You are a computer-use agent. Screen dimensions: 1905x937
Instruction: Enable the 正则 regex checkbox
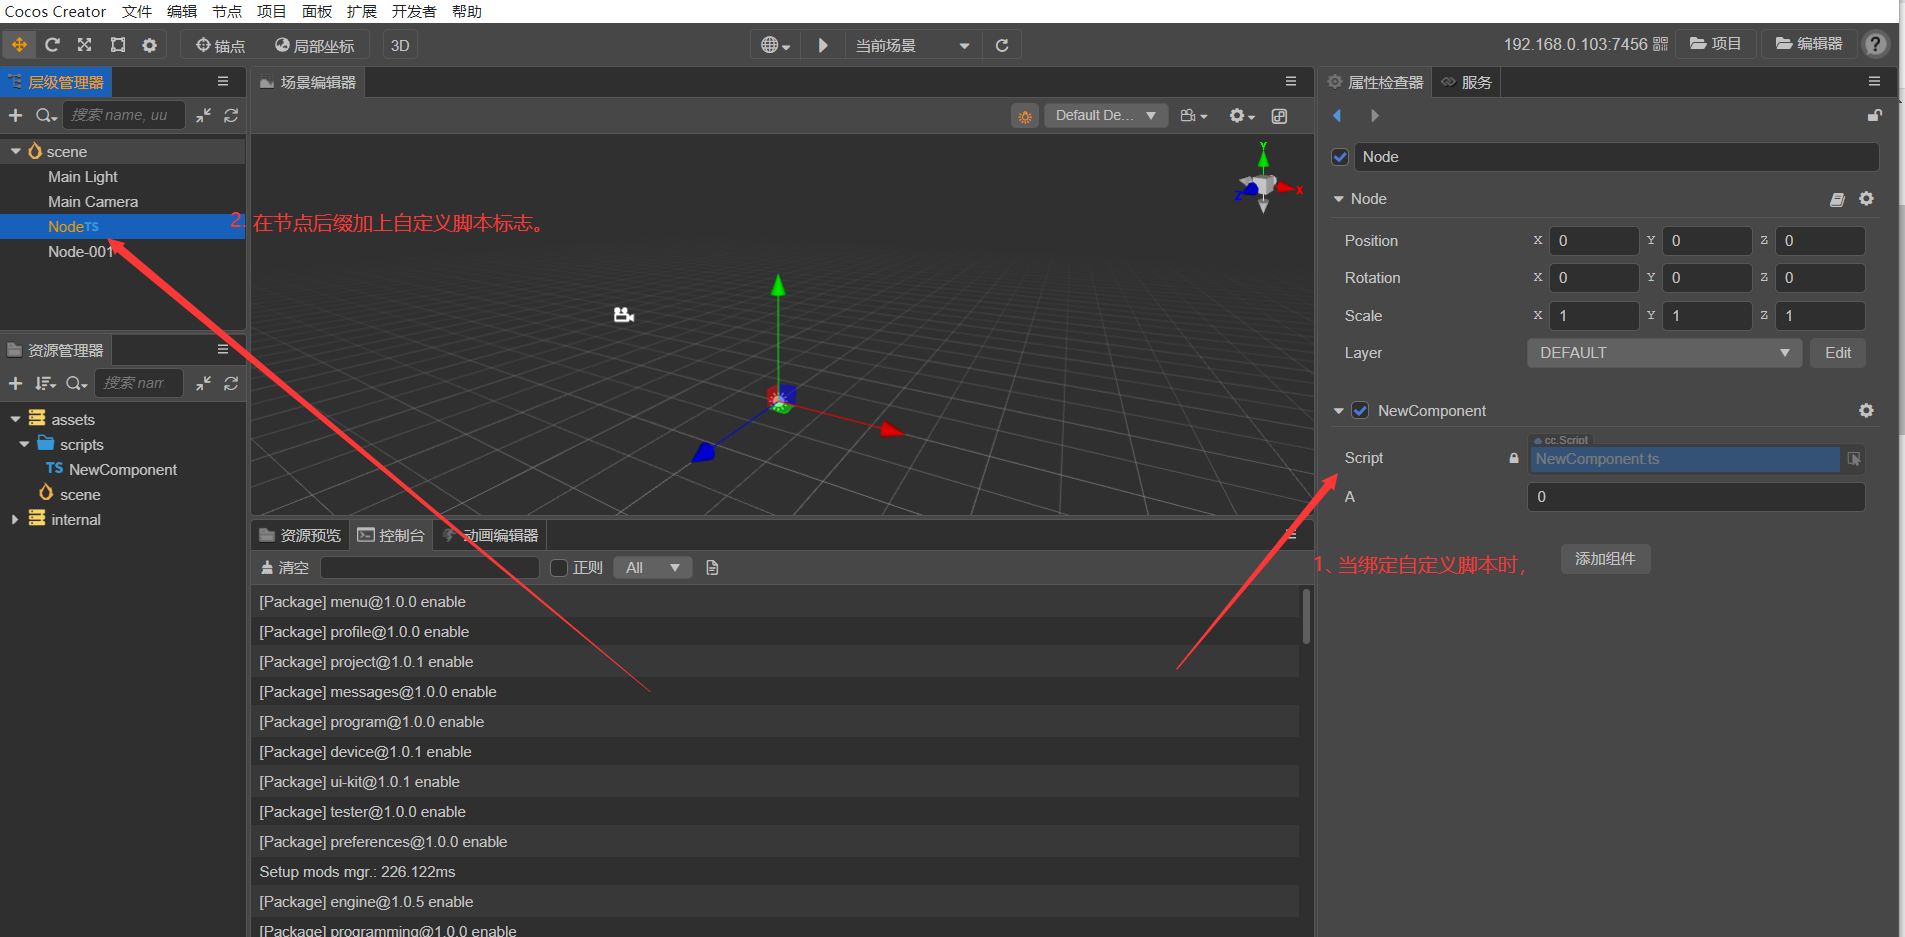coord(559,568)
